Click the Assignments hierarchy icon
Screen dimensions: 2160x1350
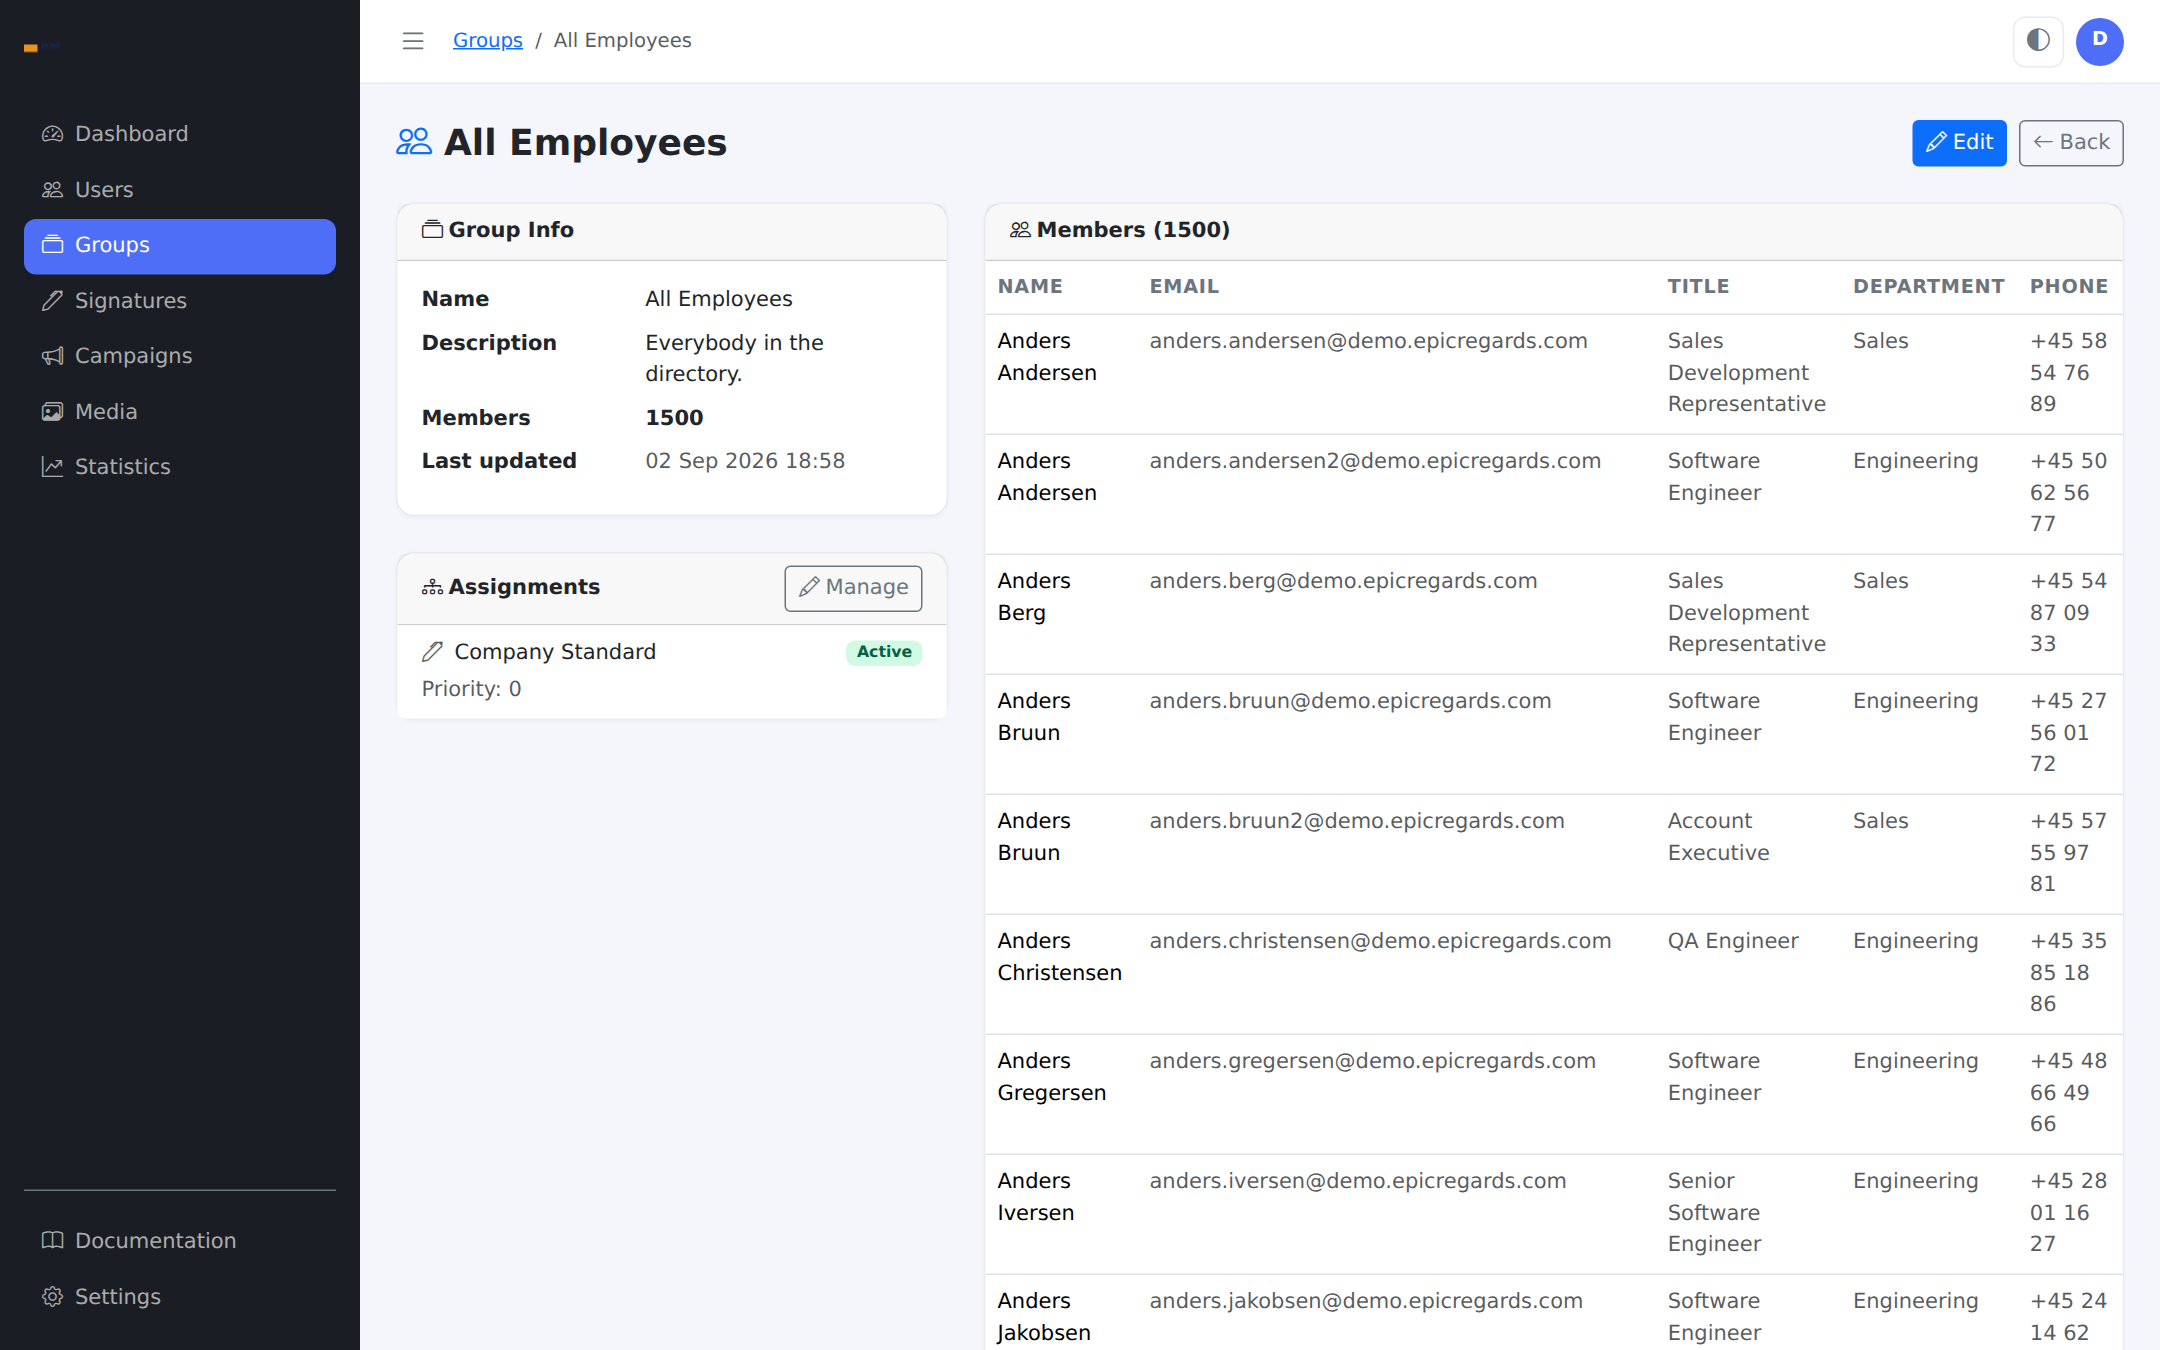click(x=432, y=587)
